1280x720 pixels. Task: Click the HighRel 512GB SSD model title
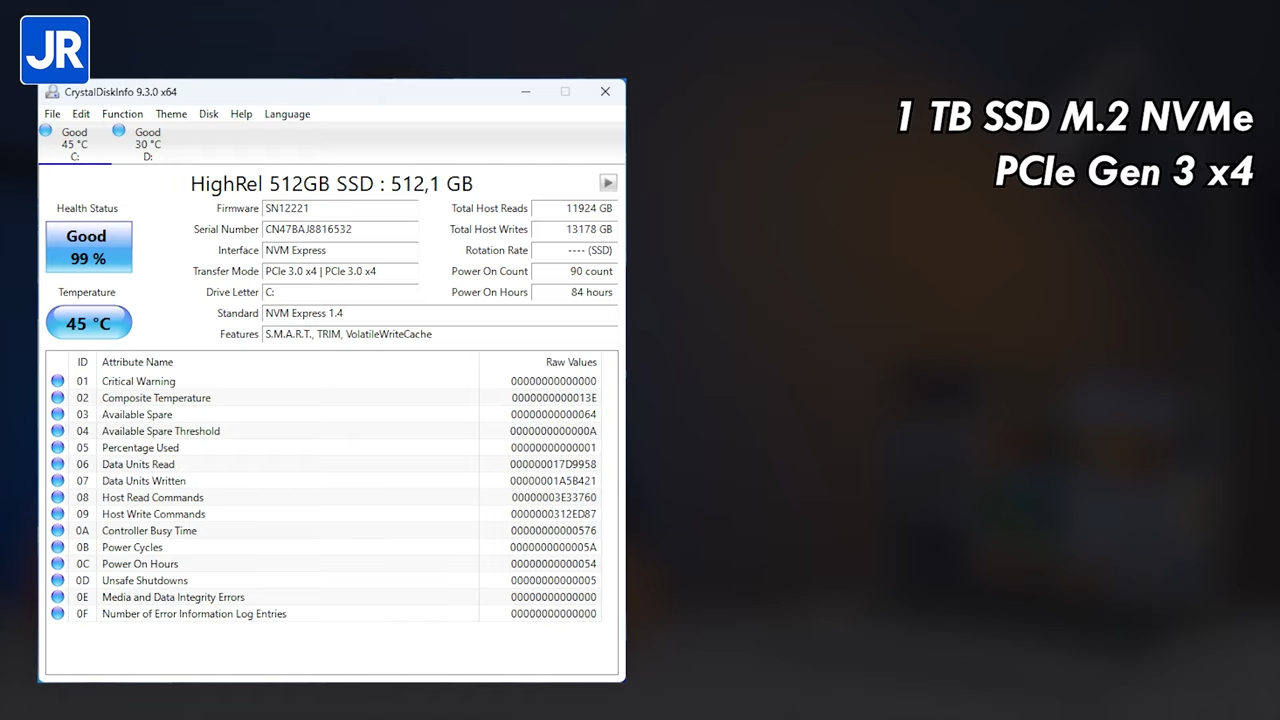[331, 183]
